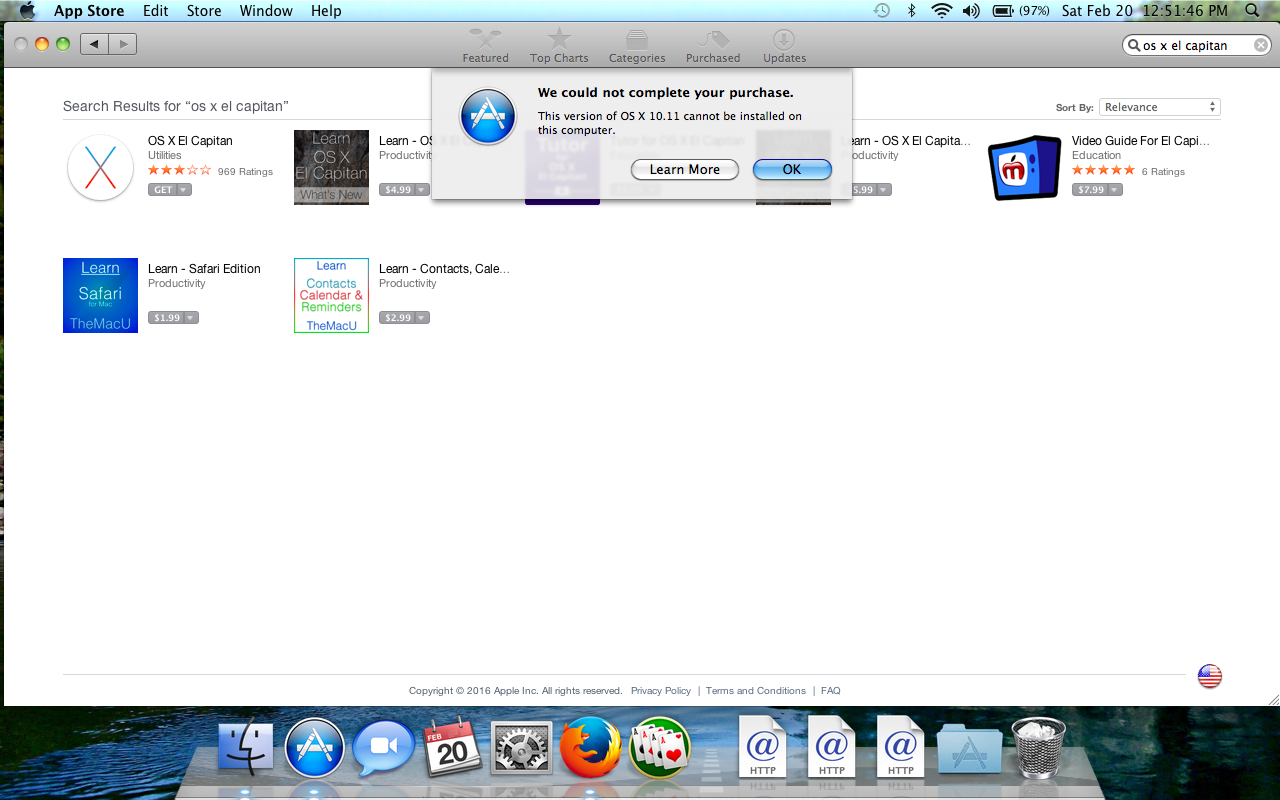Go forward with the right arrow button
1280x800 pixels.
(x=123, y=44)
